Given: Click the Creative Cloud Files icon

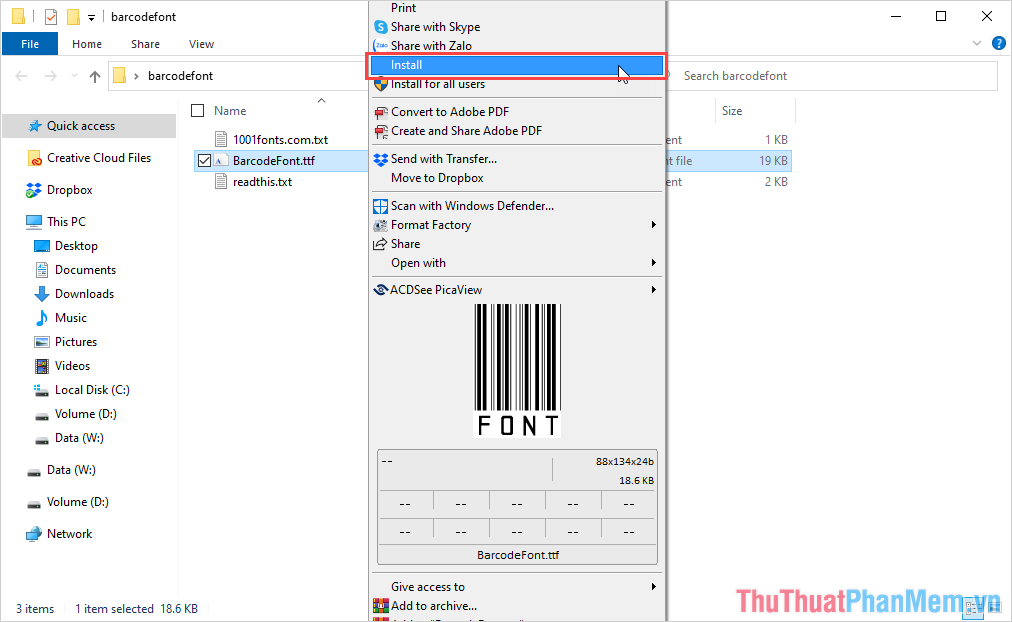Looking at the screenshot, I should pyautogui.click(x=34, y=158).
